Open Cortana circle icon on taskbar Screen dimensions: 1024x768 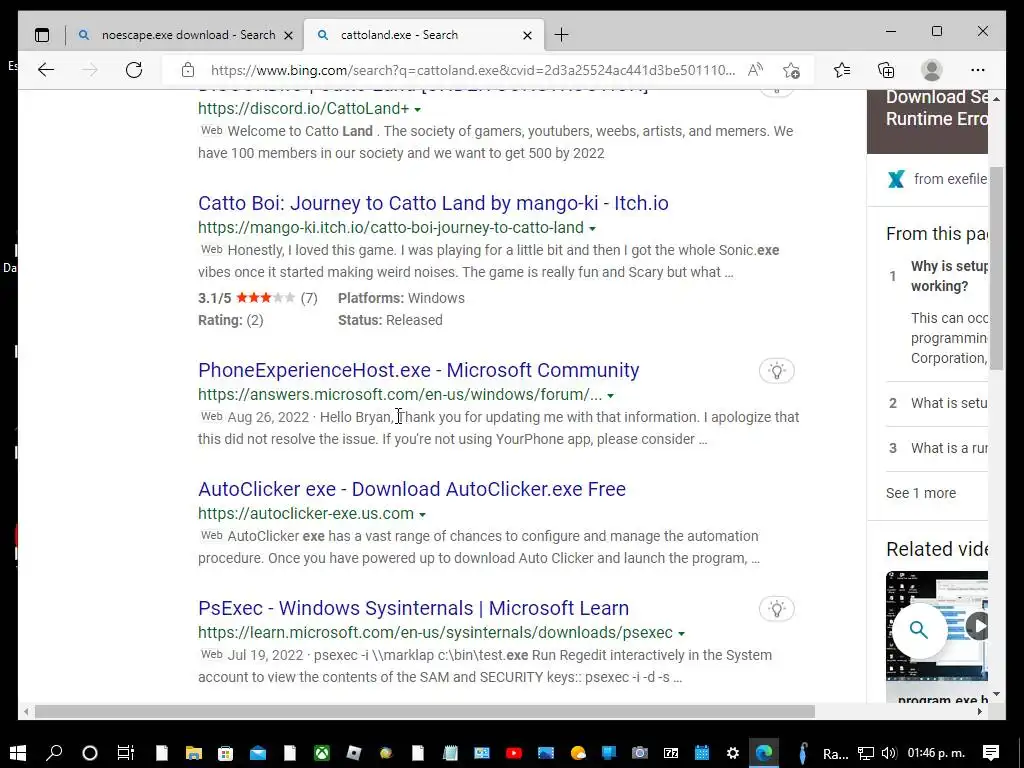click(90, 753)
